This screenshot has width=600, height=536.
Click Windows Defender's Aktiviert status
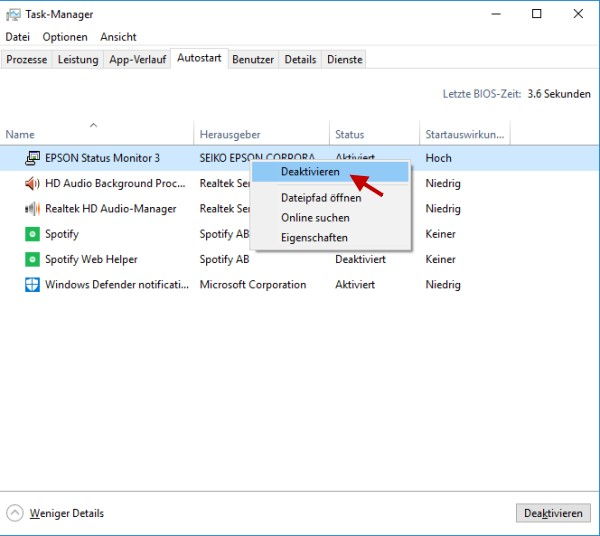pyautogui.click(x=355, y=285)
